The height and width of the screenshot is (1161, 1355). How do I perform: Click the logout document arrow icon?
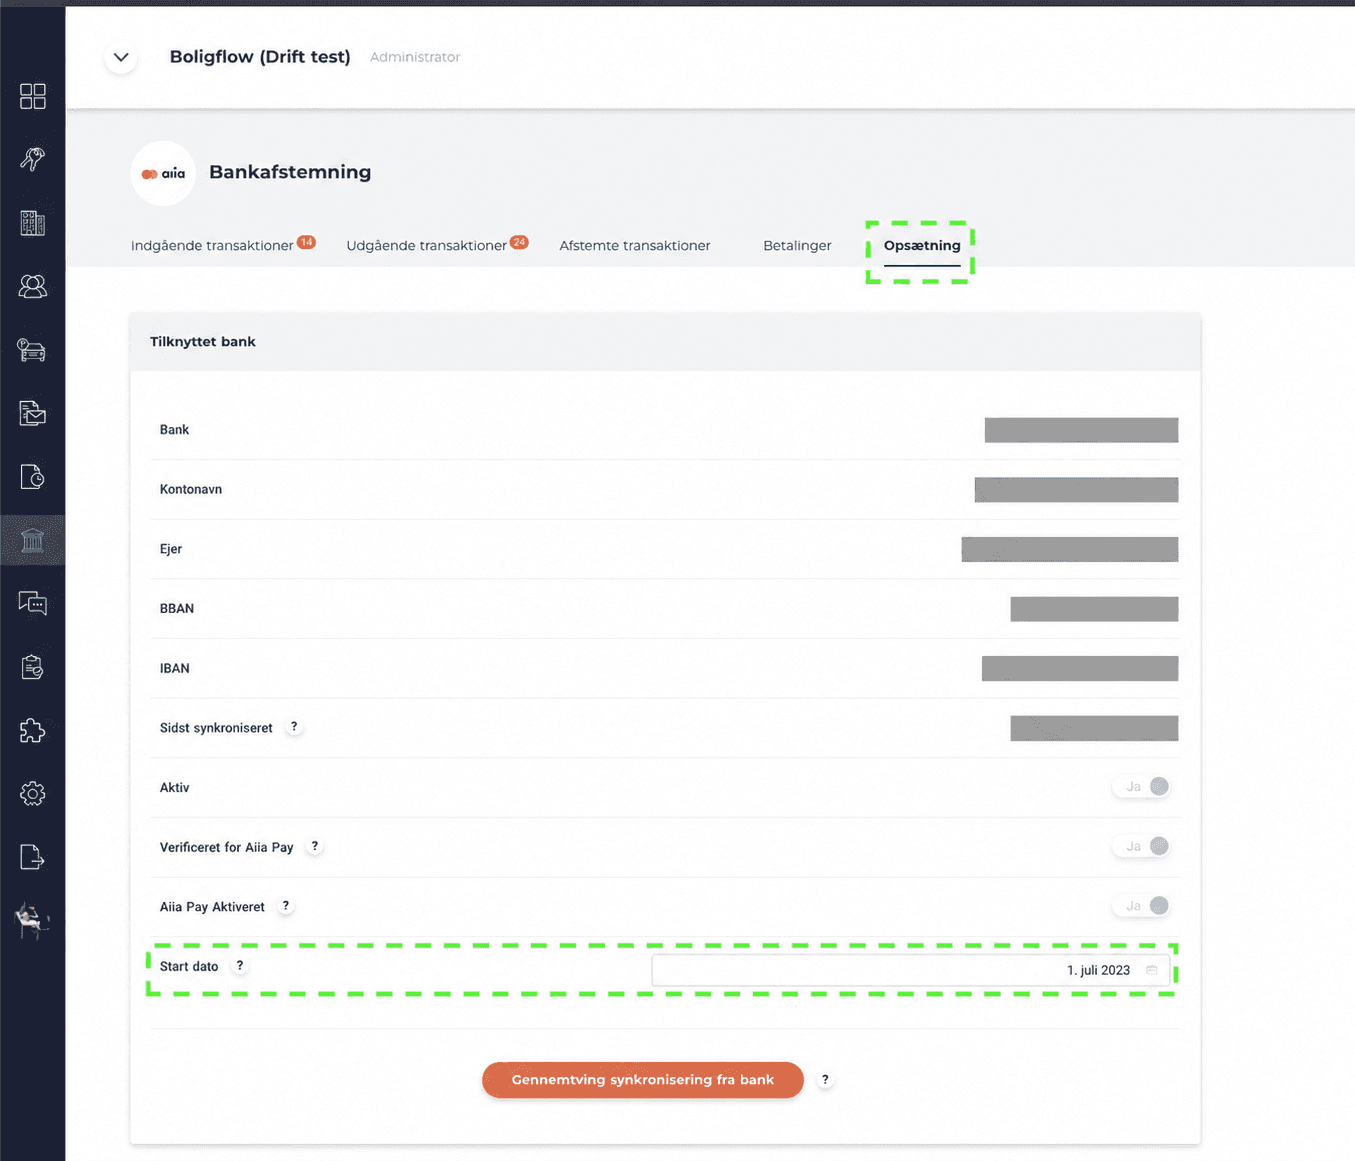pos(33,857)
